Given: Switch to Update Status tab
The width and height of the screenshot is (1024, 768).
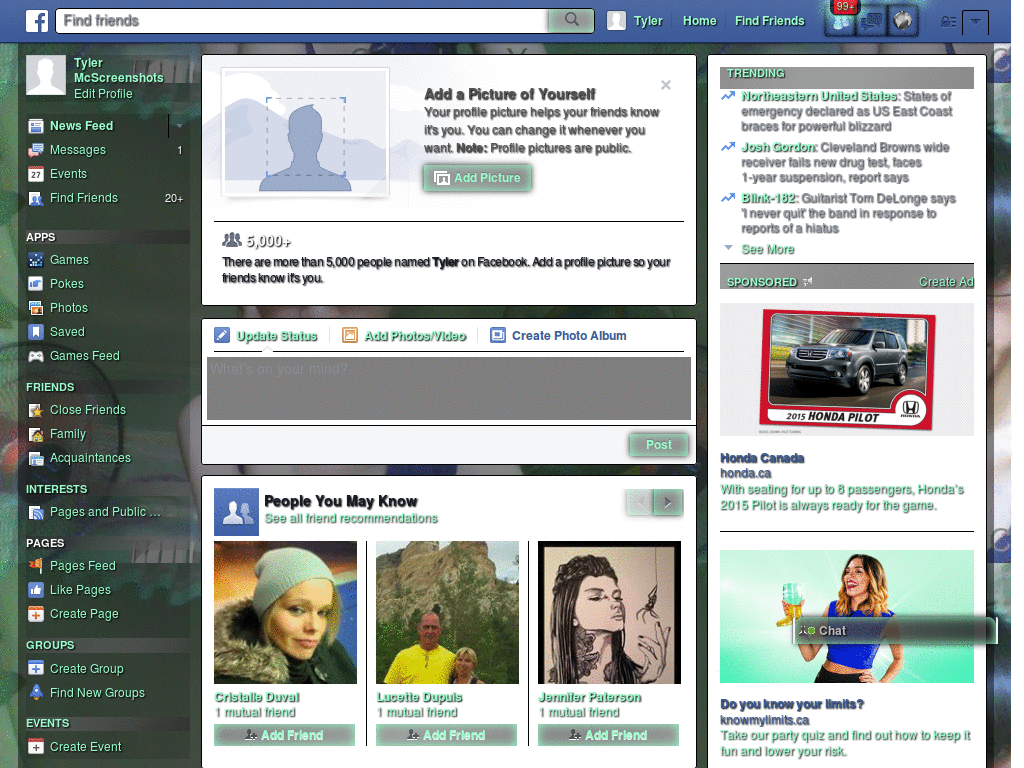Looking at the screenshot, I should point(266,336).
